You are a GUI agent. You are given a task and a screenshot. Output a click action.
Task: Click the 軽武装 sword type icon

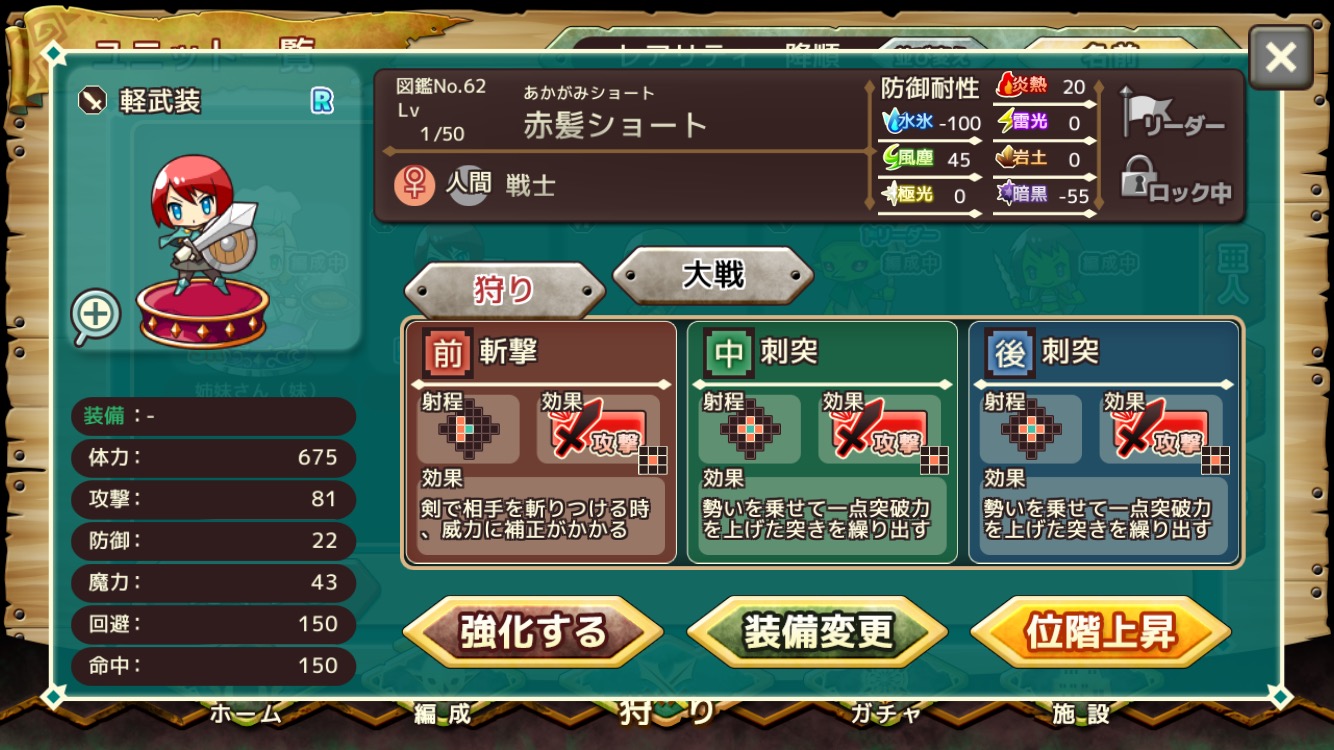(x=92, y=100)
